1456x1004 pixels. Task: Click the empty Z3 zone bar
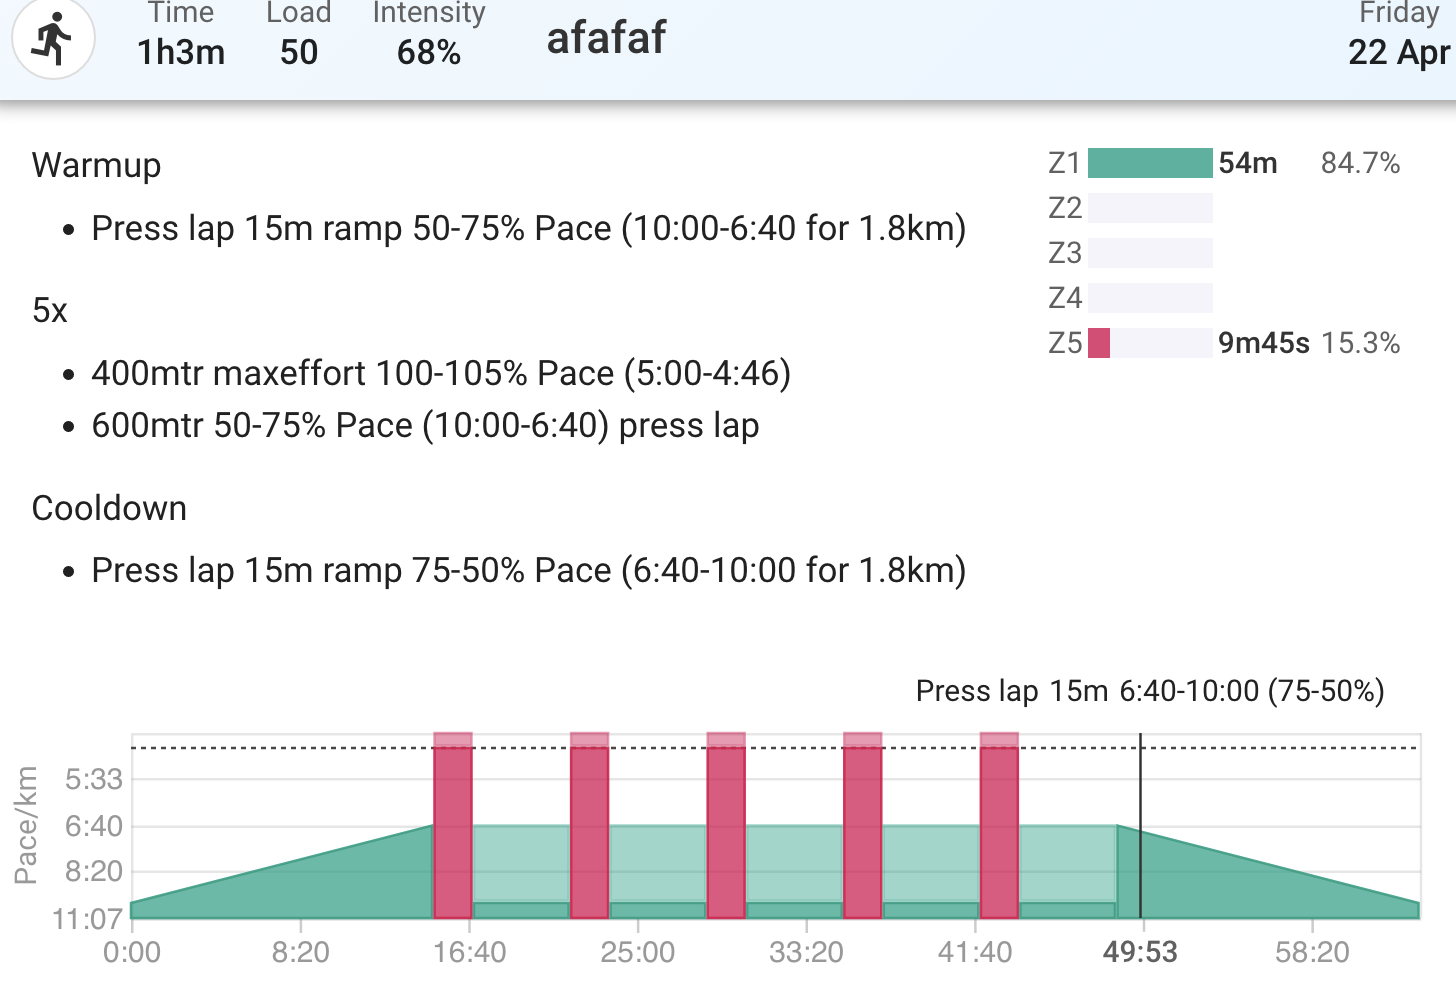pos(1150,253)
